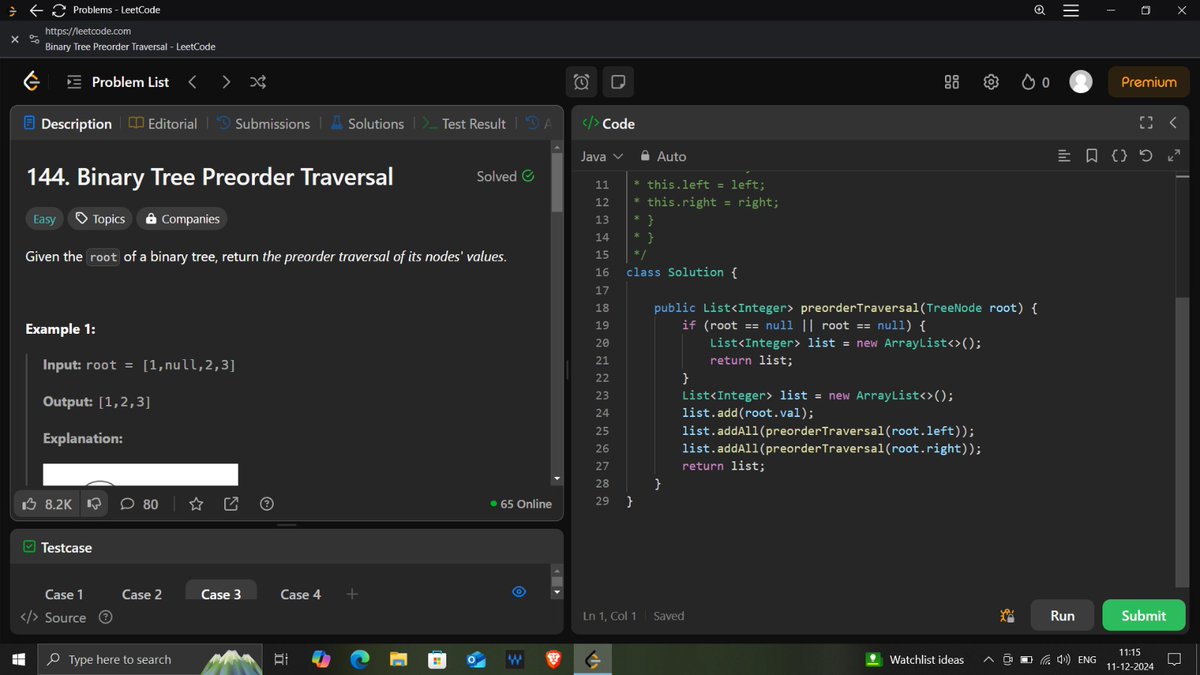Submit the solution

coord(1144,616)
